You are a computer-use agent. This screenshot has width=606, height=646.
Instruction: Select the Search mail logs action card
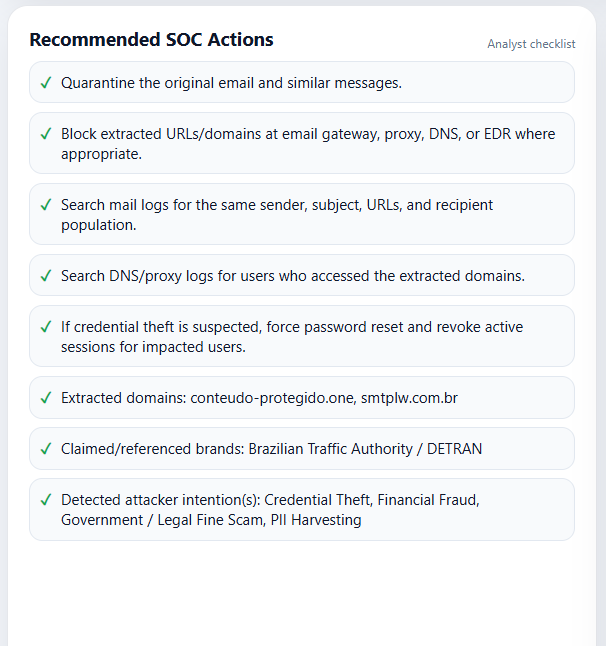tap(302, 214)
